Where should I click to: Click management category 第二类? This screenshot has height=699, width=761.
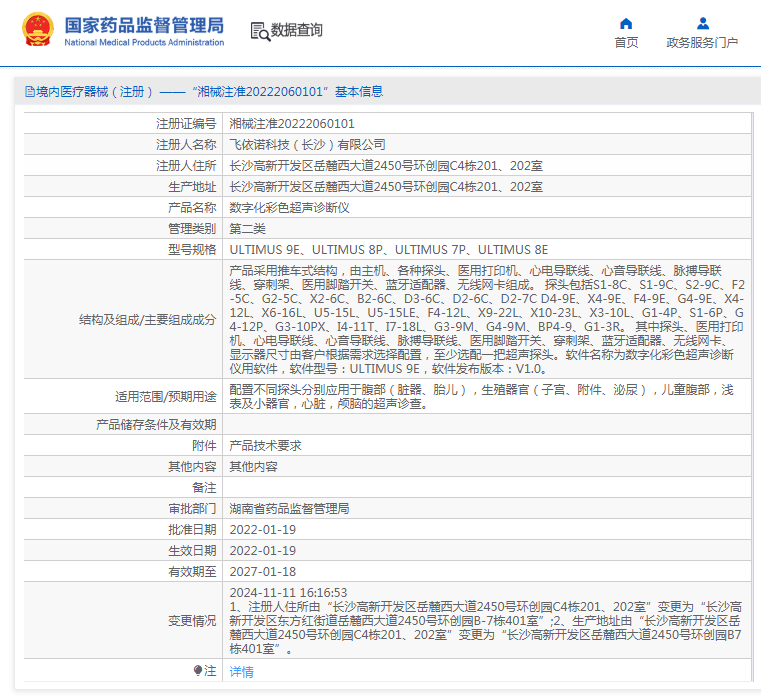[x=247, y=229]
